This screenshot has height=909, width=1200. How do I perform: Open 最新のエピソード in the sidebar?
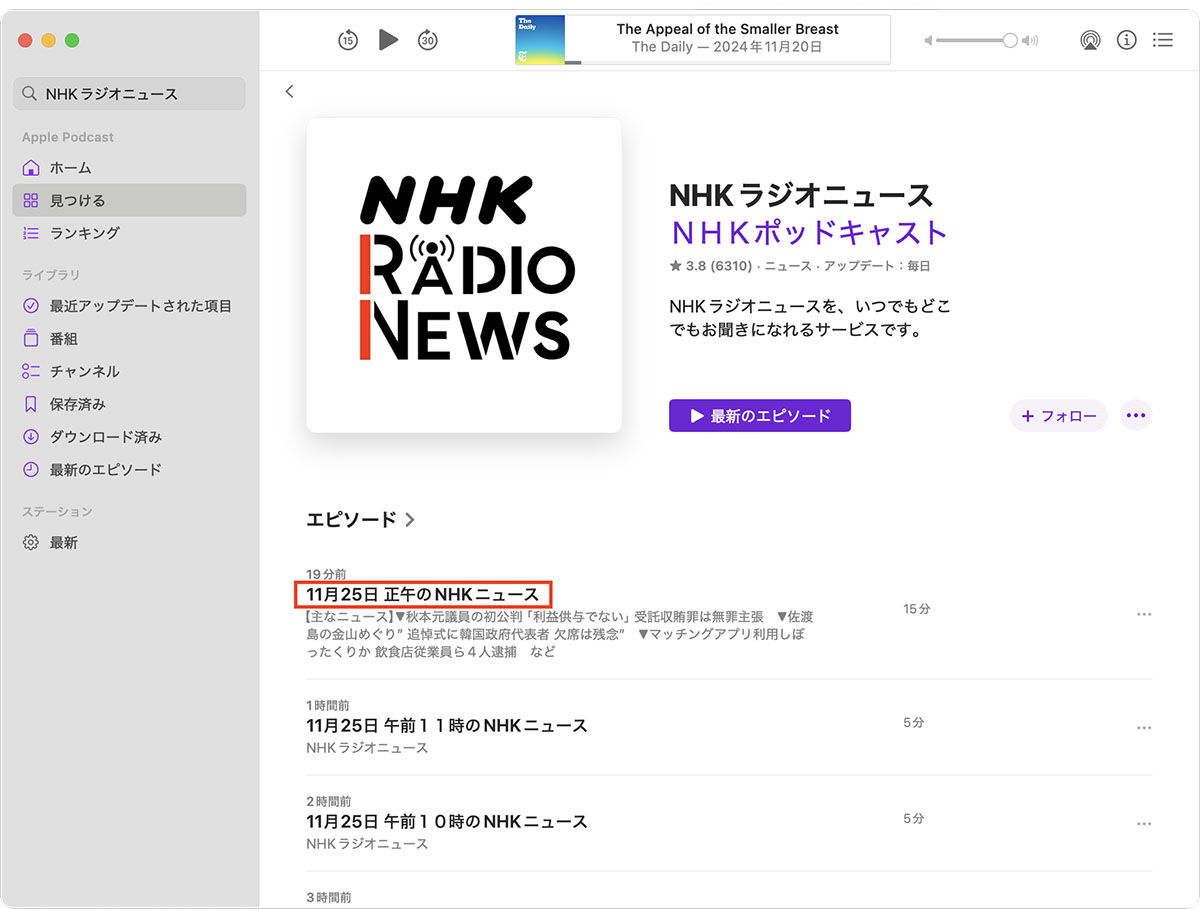point(129,469)
